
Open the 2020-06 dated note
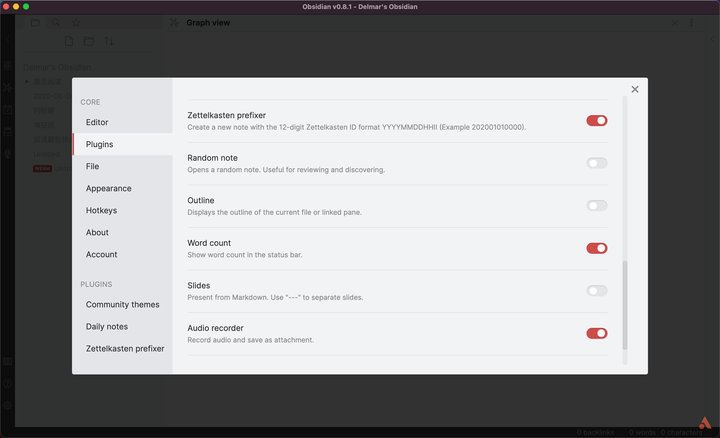pyautogui.click(x=52, y=96)
